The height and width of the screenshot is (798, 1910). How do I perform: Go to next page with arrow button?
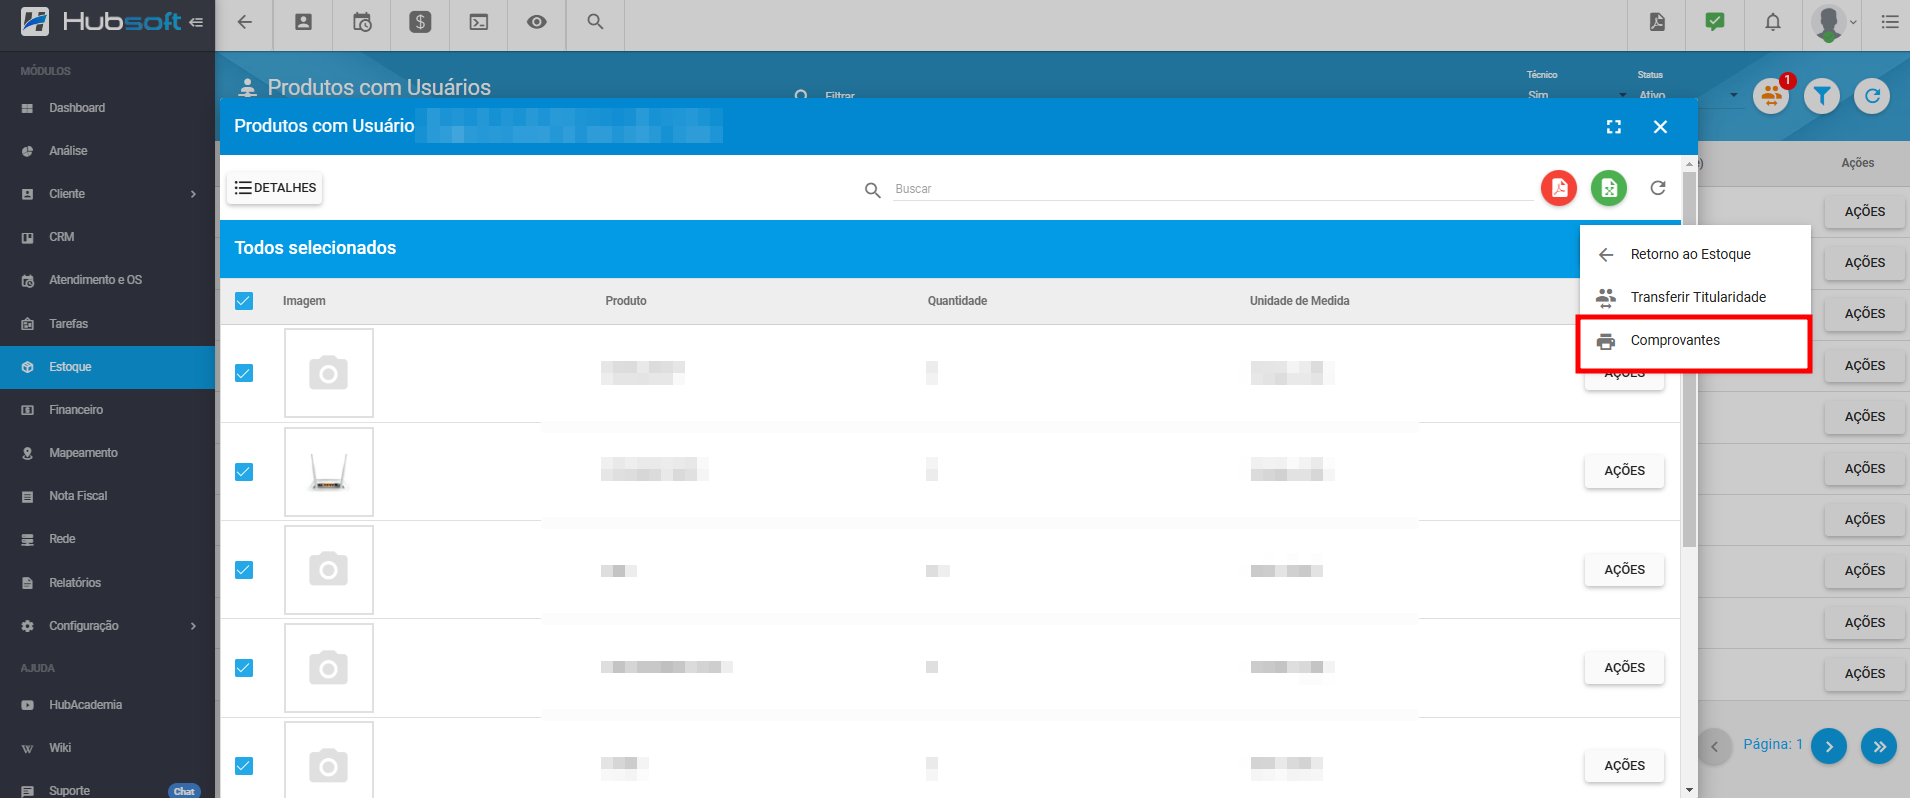(x=1828, y=746)
